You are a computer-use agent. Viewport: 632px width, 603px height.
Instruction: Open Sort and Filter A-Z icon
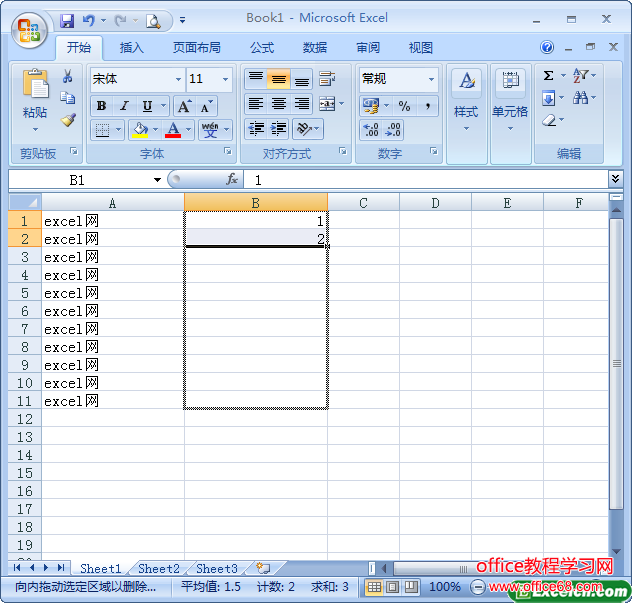pyautogui.click(x=580, y=75)
